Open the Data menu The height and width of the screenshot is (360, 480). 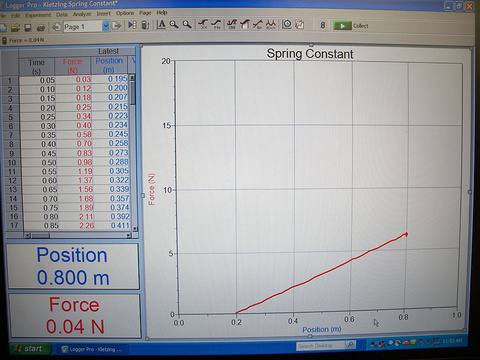click(x=62, y=15)
